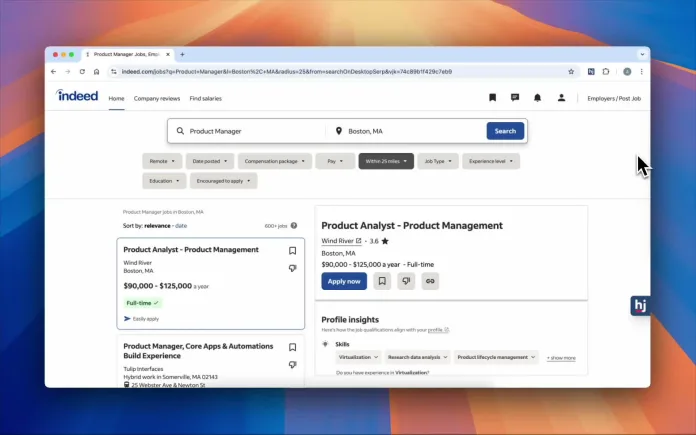Click the not interested thumbs-down beside Apply now
The image size is (696, 435).
coord(406,281)
